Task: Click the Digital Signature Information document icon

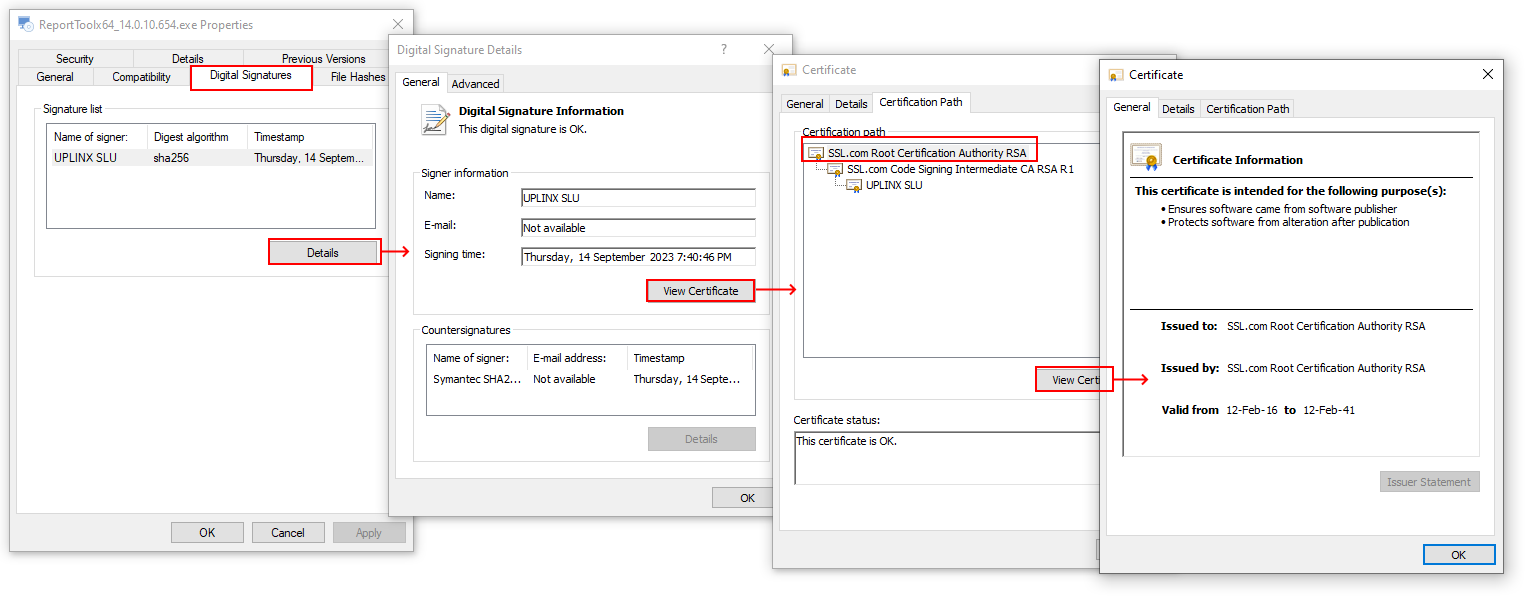Action: (436, 120)
